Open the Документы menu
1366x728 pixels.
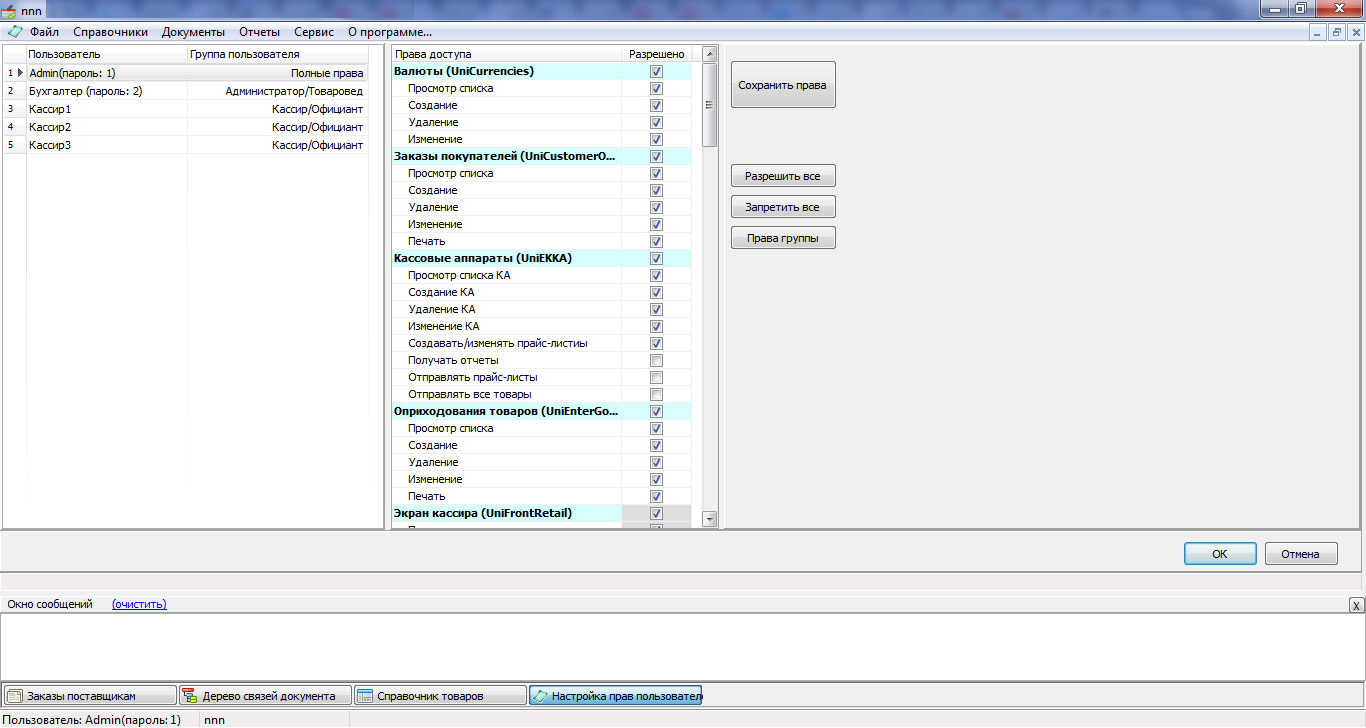(193, 32)
